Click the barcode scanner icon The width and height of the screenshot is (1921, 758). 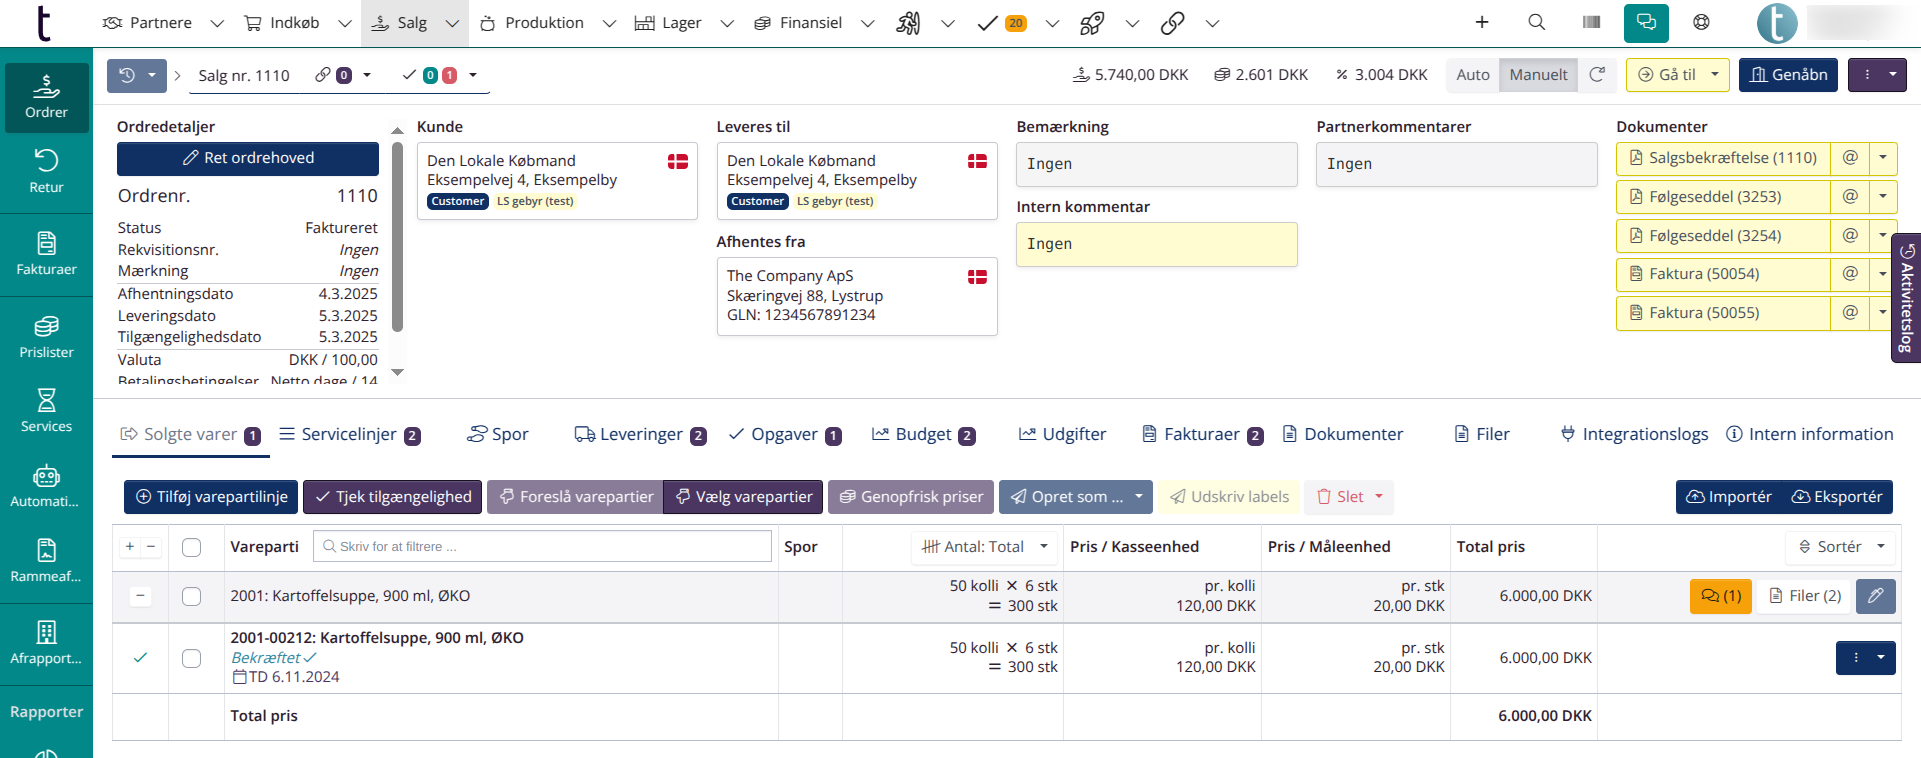1591,22
